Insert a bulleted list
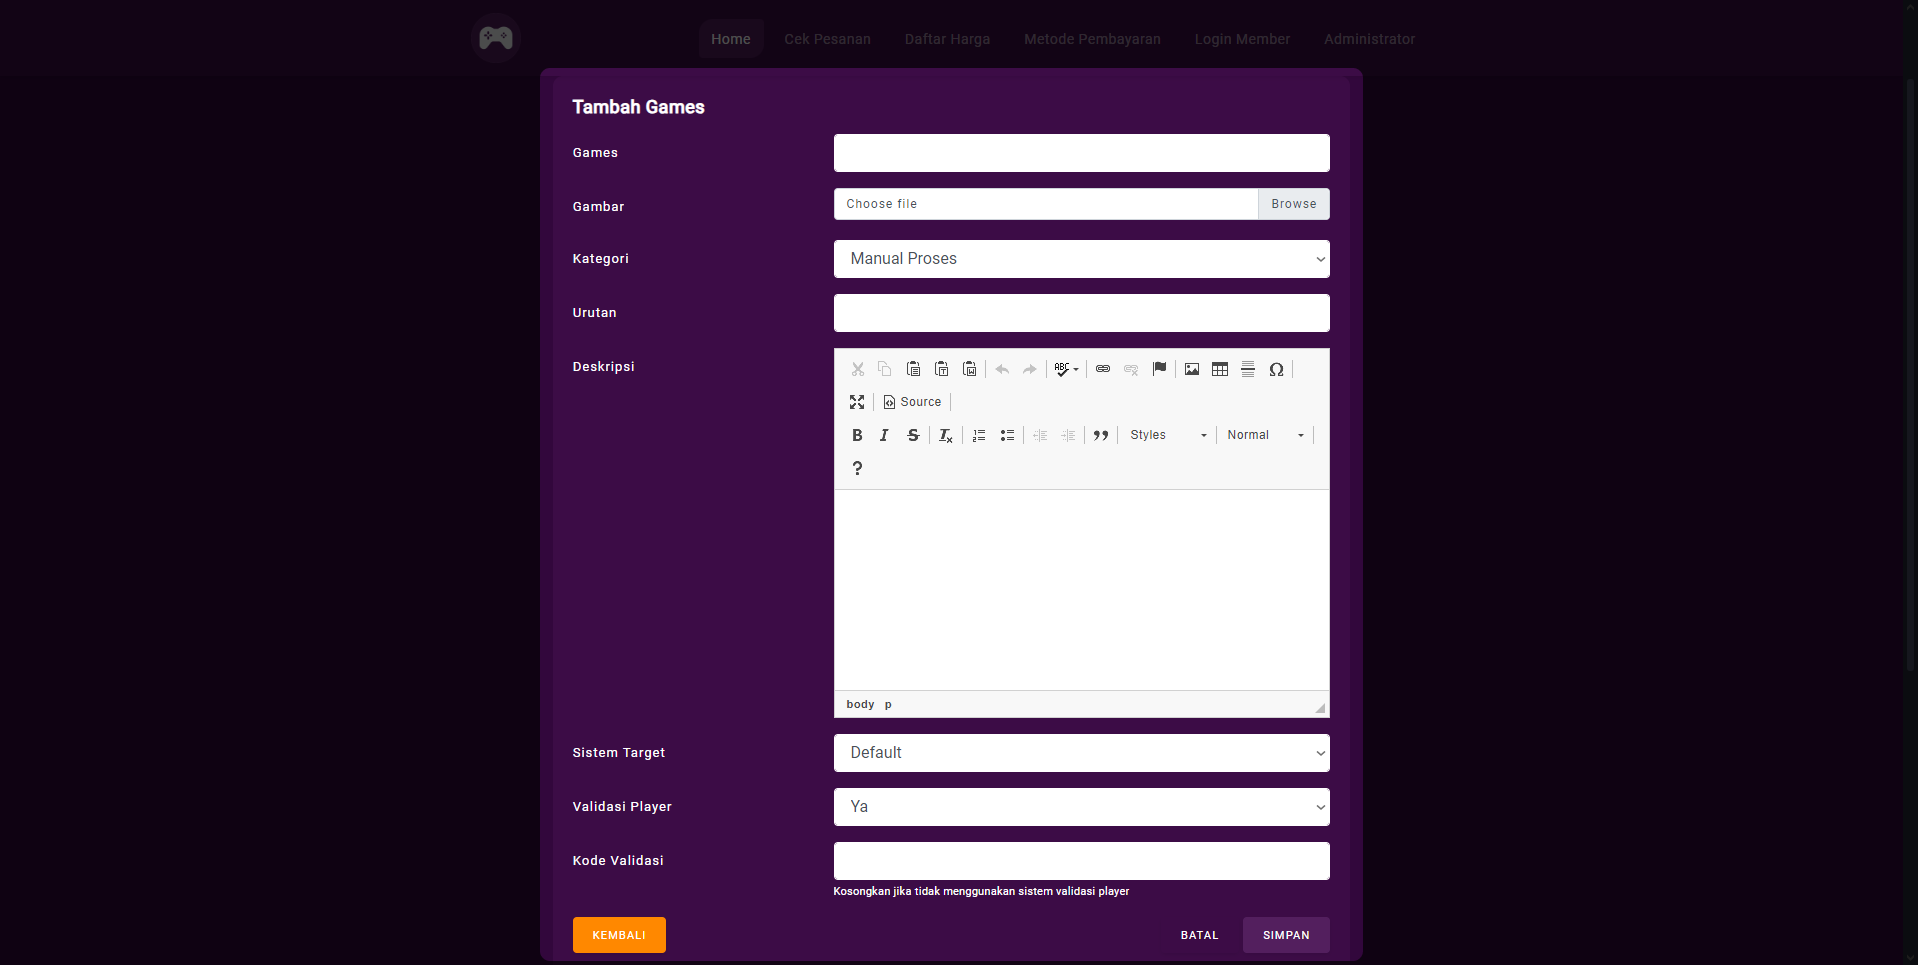The height and width of the screenshot is (965, 1918). pos(1007,435)
